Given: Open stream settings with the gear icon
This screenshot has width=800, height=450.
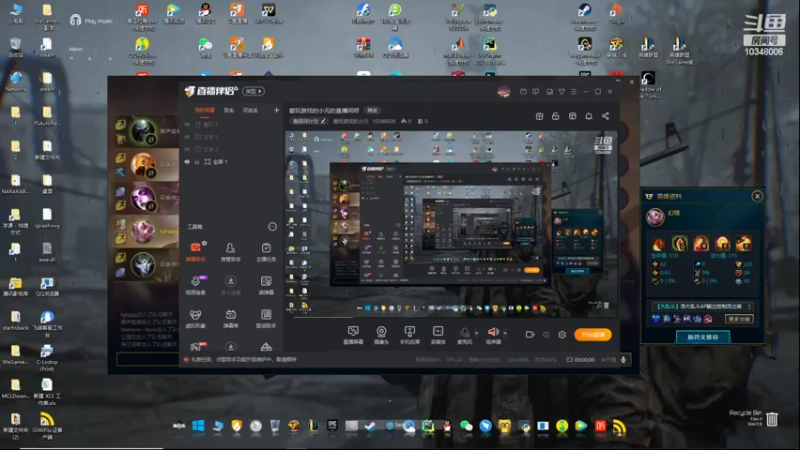Looking at the screenshot, I should (x=562, y=335).
